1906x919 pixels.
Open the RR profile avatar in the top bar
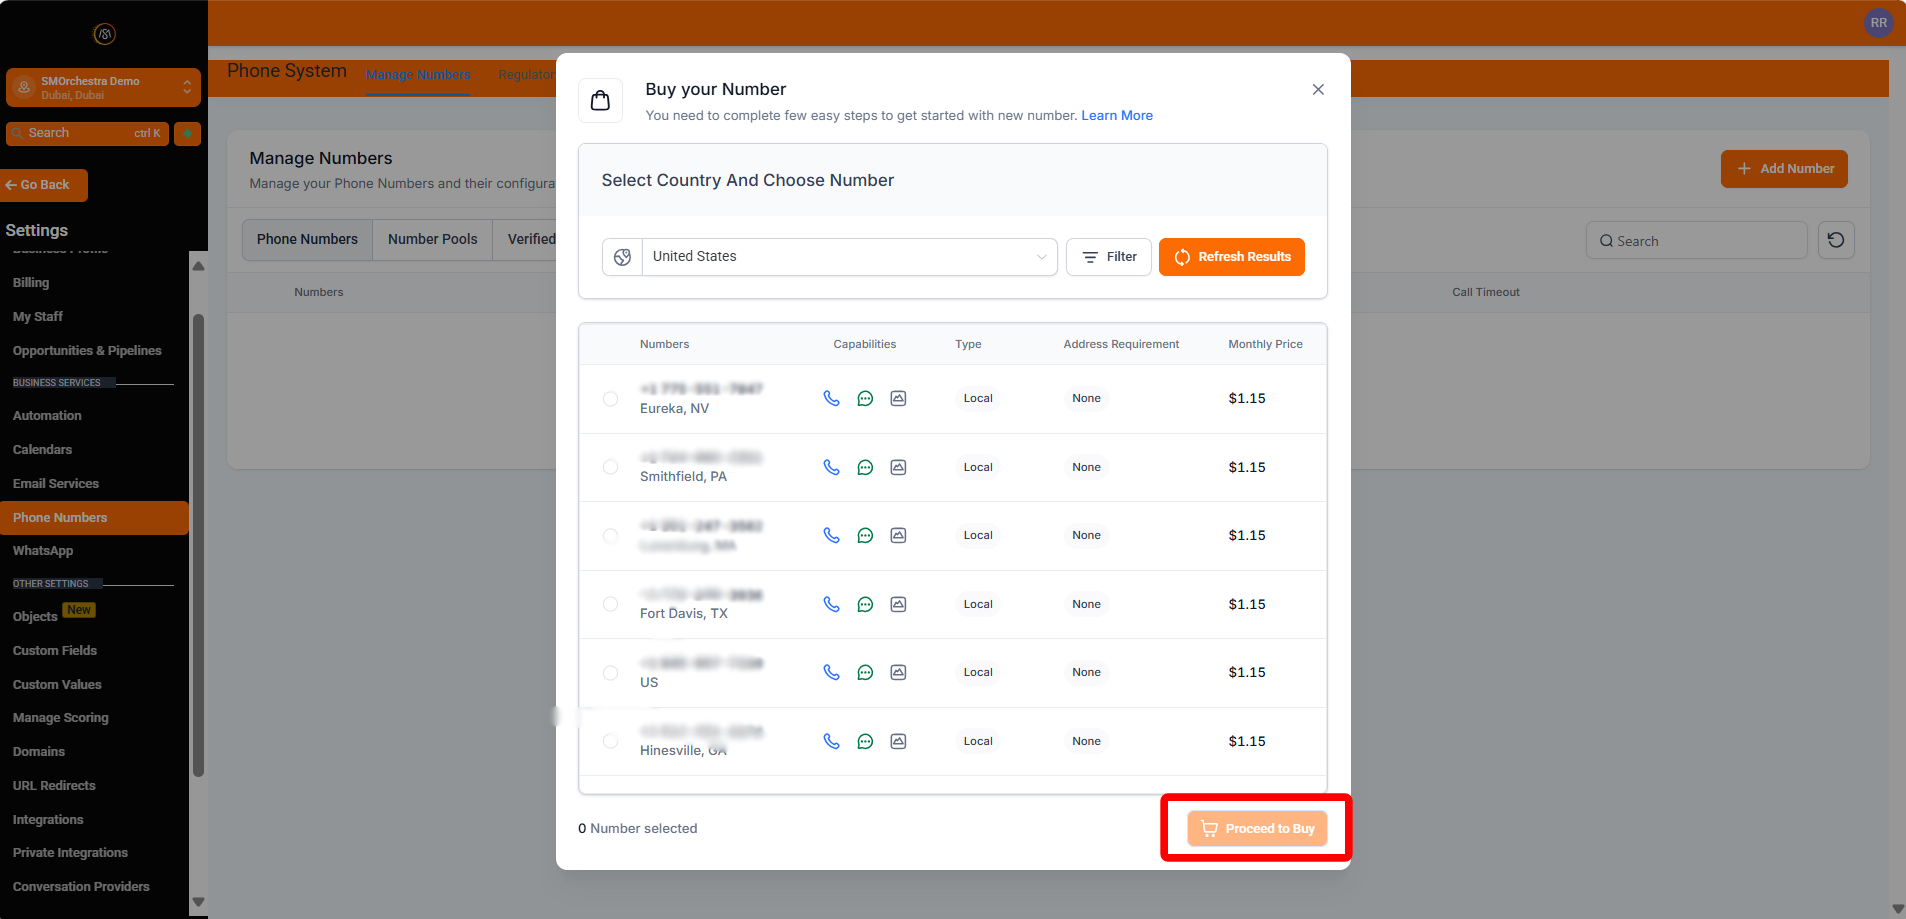[x=1877, y=22]
